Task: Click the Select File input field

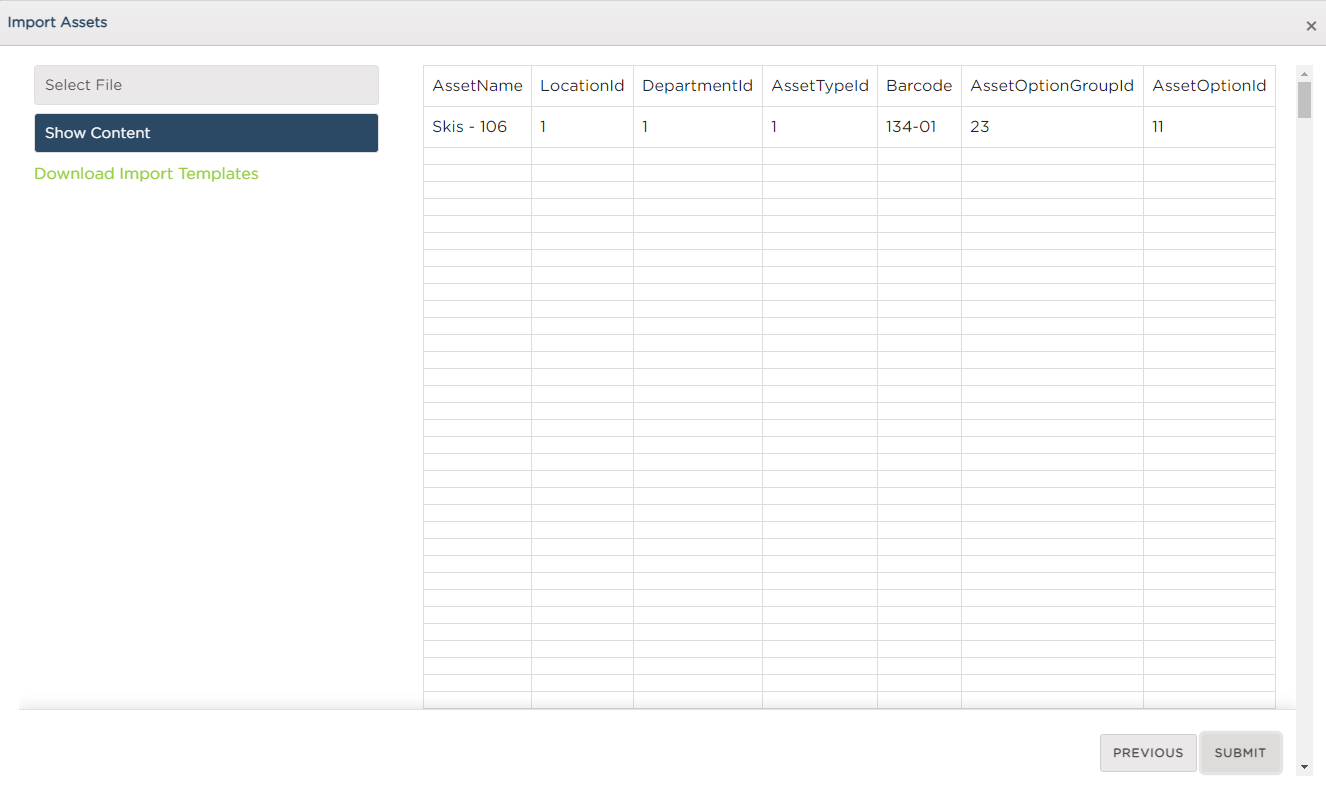Action: coord(206,85)
